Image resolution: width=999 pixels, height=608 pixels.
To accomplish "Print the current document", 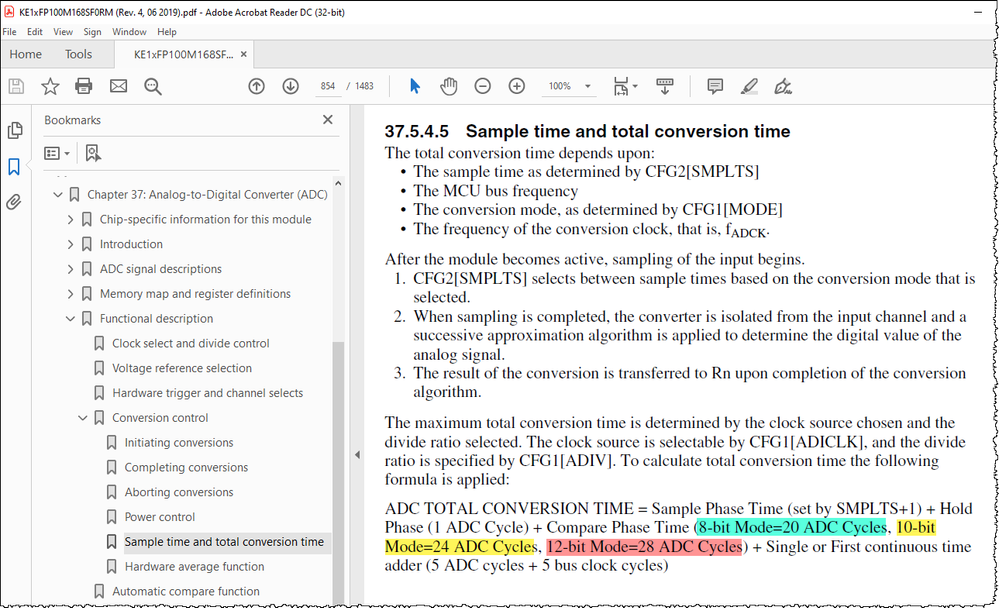I will (x=84, y=86).
